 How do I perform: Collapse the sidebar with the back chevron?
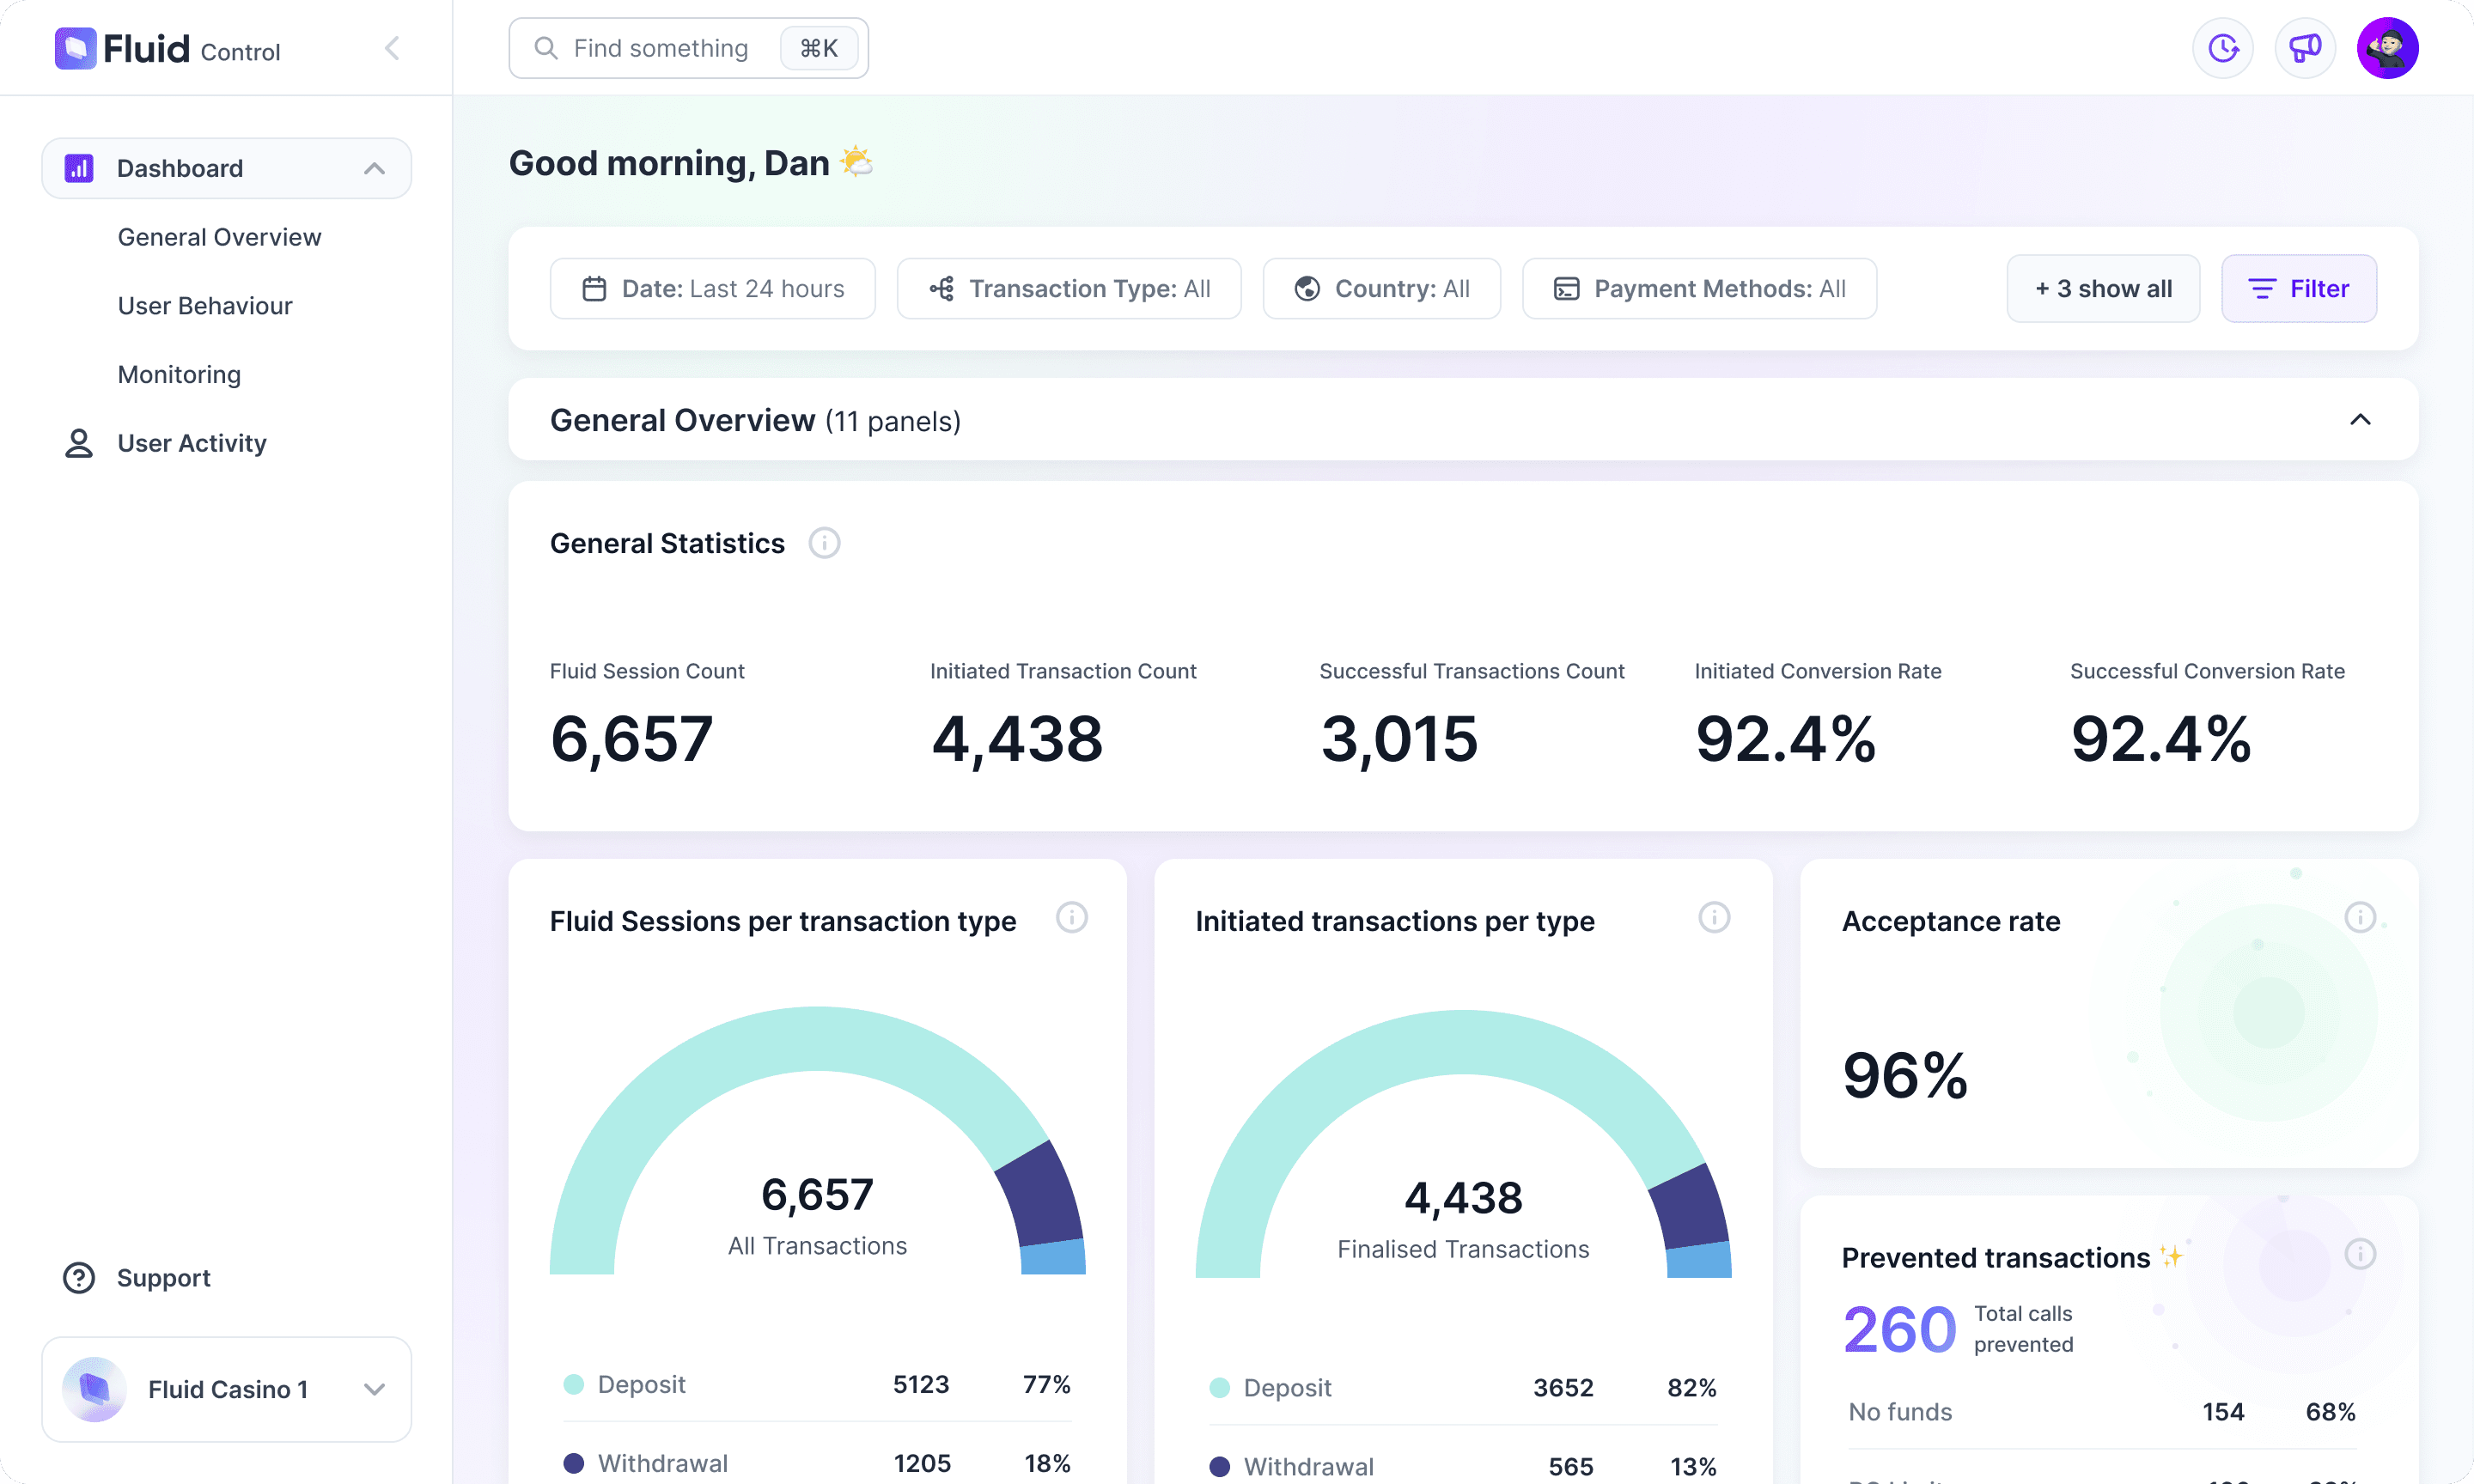click(x=392, y=47)
